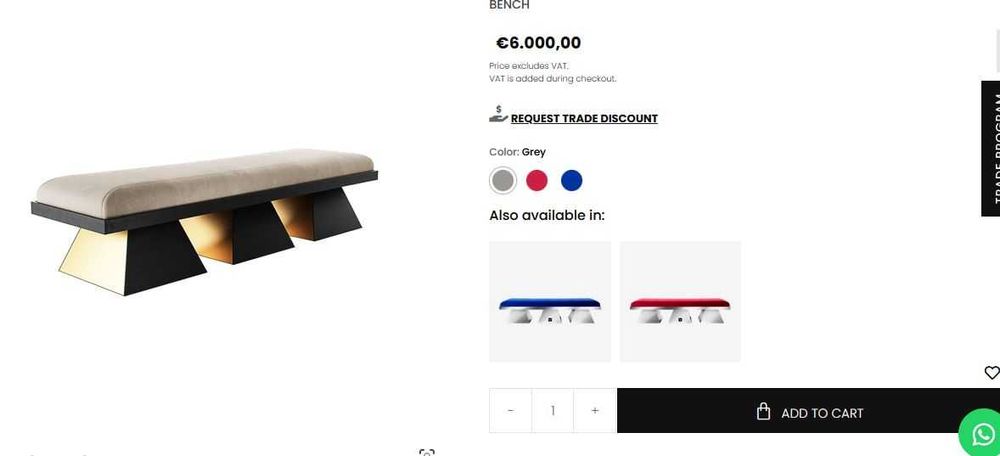This screenshot has height=456, width=1000.
Task: Click the BENCH product title
Action: click(x=509, y=5)
